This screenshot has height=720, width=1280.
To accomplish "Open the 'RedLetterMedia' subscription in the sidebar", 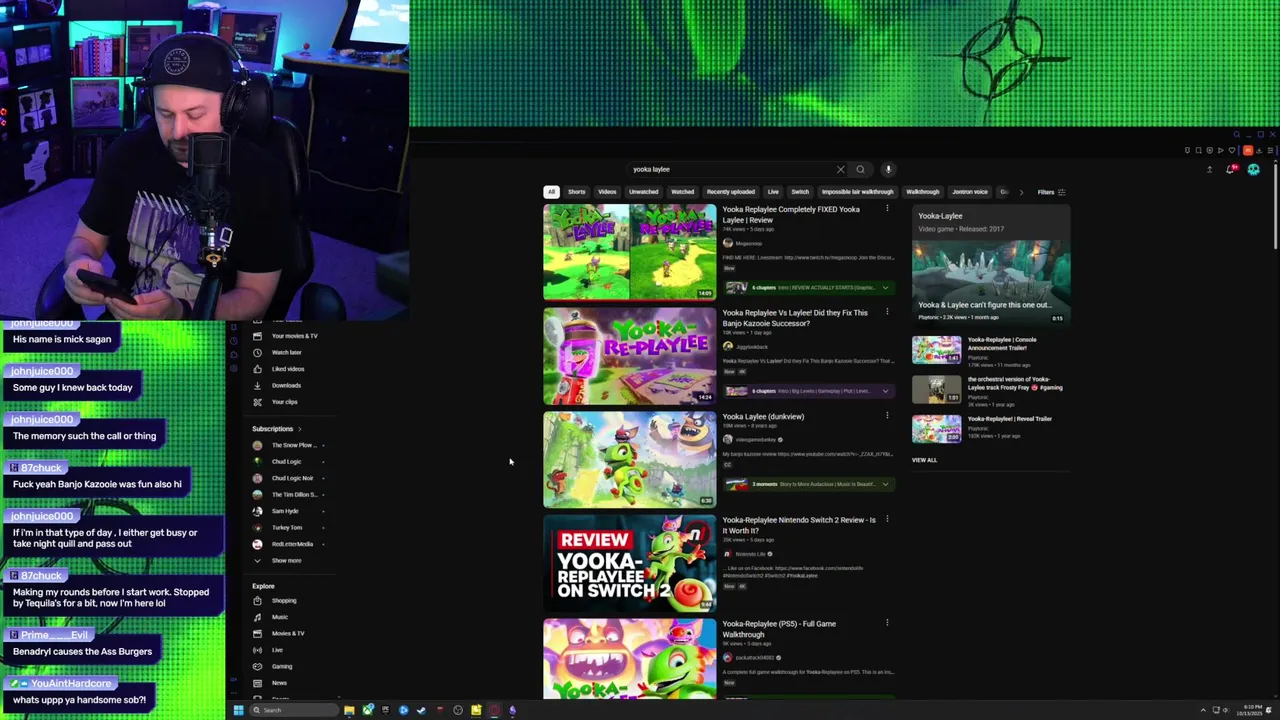I will [x=292, y=544].
